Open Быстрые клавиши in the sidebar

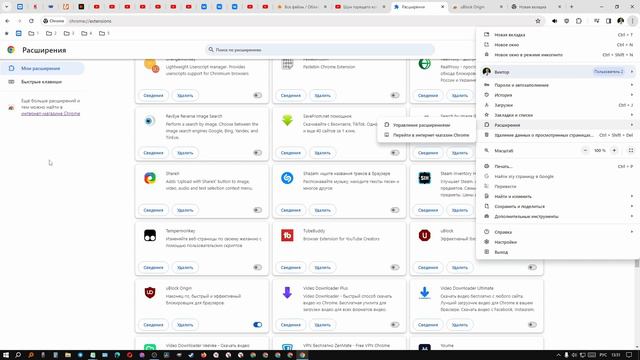click(x=42, y=82)
